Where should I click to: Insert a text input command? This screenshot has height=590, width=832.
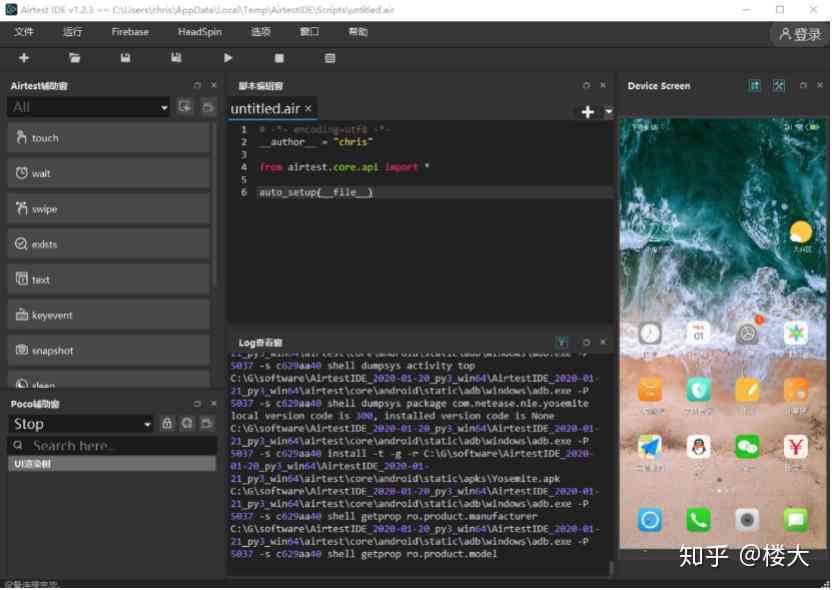tap(109, 279)
